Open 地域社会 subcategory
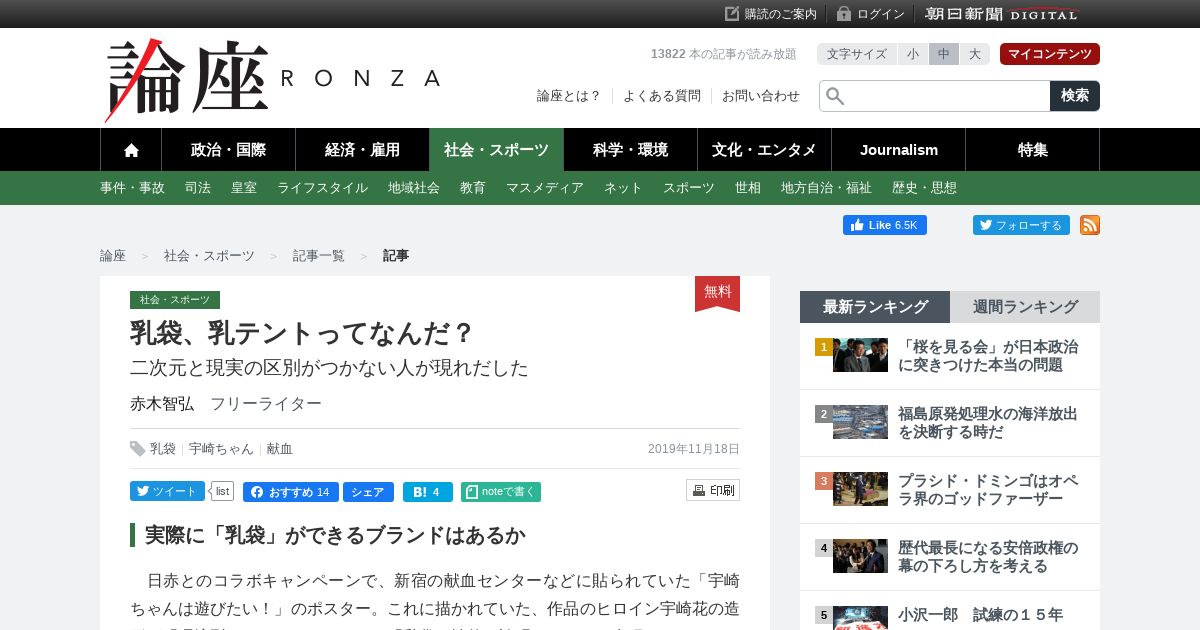This screenshot has height=630, width=1200. pos(414,188)
